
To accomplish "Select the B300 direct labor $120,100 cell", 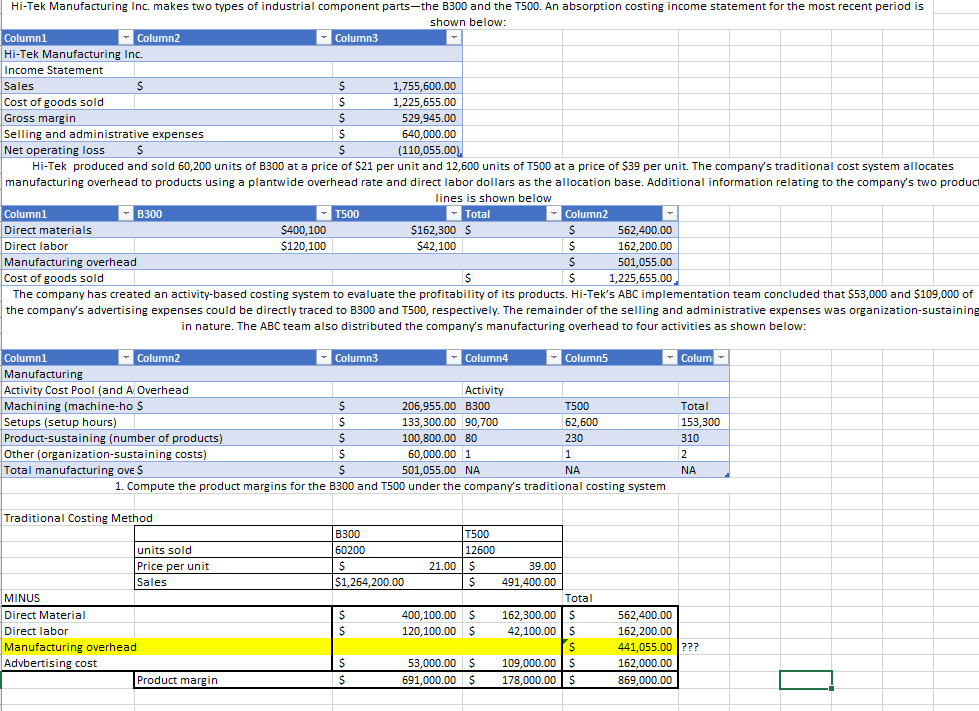I will [233, 246].
